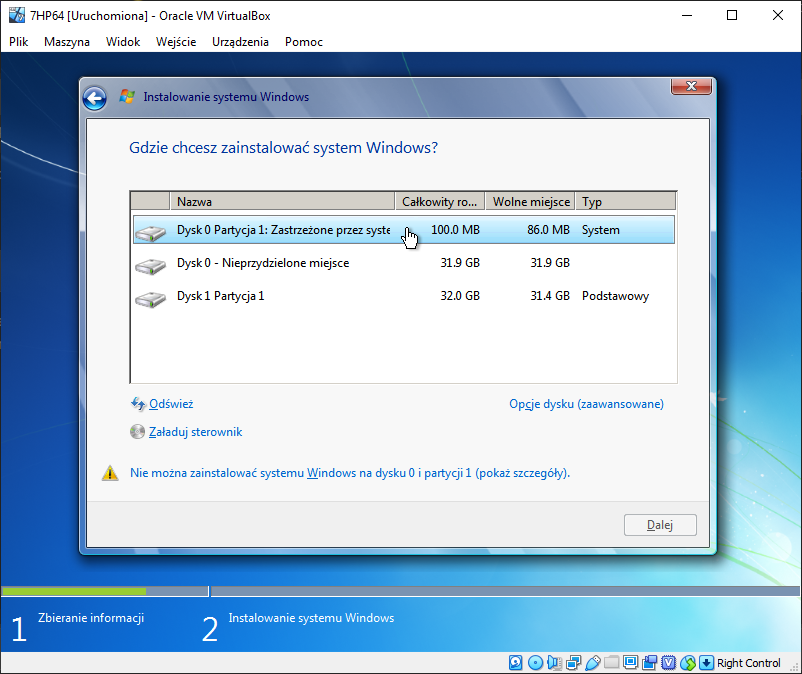Click the Wolne miejsce column header
Screen dimensions: 802x674
(x=530, y=201)
